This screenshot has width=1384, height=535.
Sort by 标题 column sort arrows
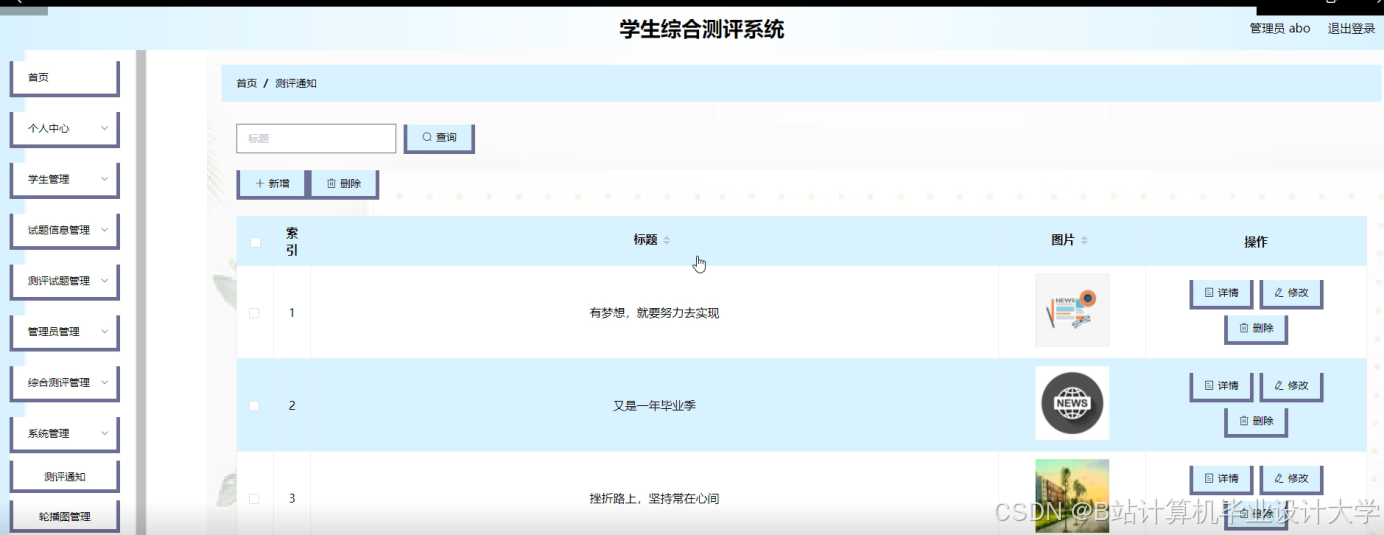[x=667, y=240]
